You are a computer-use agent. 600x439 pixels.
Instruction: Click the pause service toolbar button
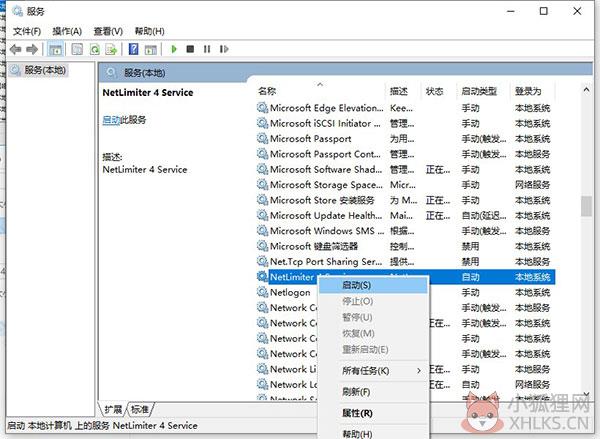(207, 49)
